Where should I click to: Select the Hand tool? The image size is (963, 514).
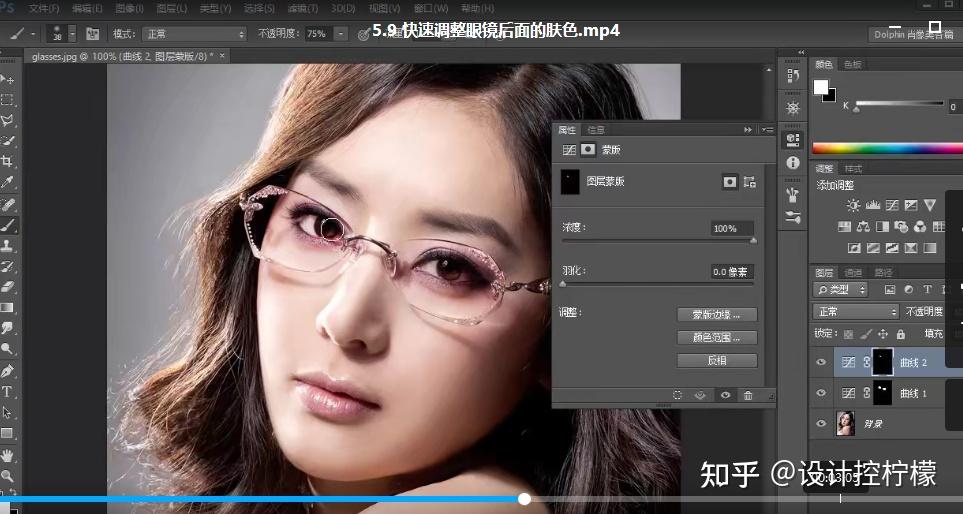coord(7,456)
